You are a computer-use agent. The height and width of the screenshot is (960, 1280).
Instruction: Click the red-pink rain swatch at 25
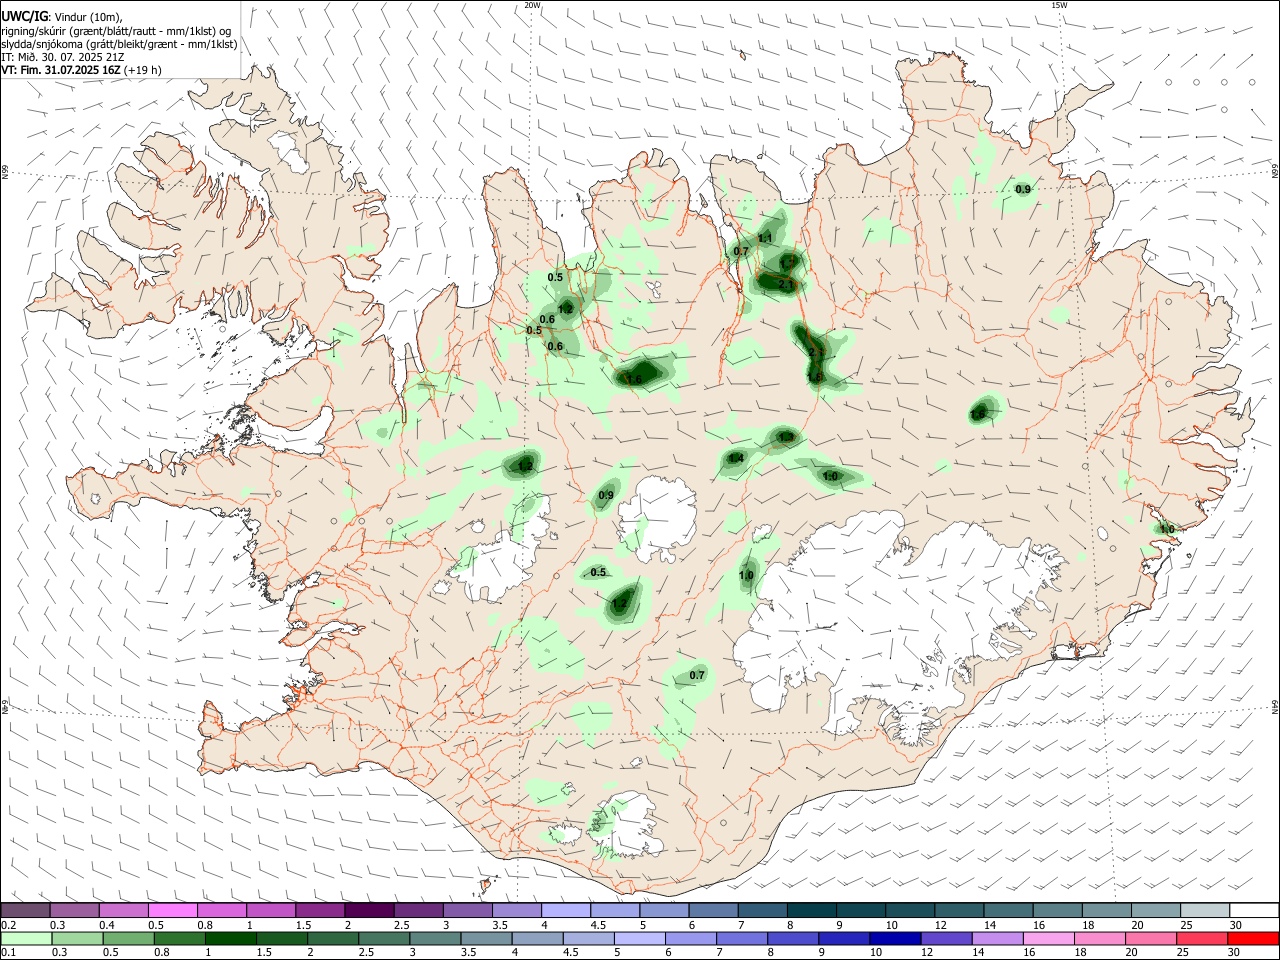1203,938
